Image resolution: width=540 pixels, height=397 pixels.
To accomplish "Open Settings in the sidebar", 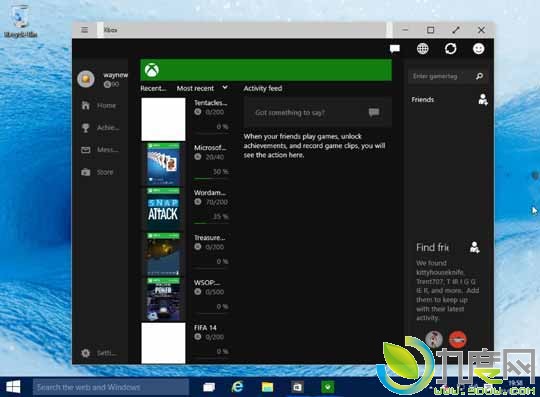I will pos(99,353).
